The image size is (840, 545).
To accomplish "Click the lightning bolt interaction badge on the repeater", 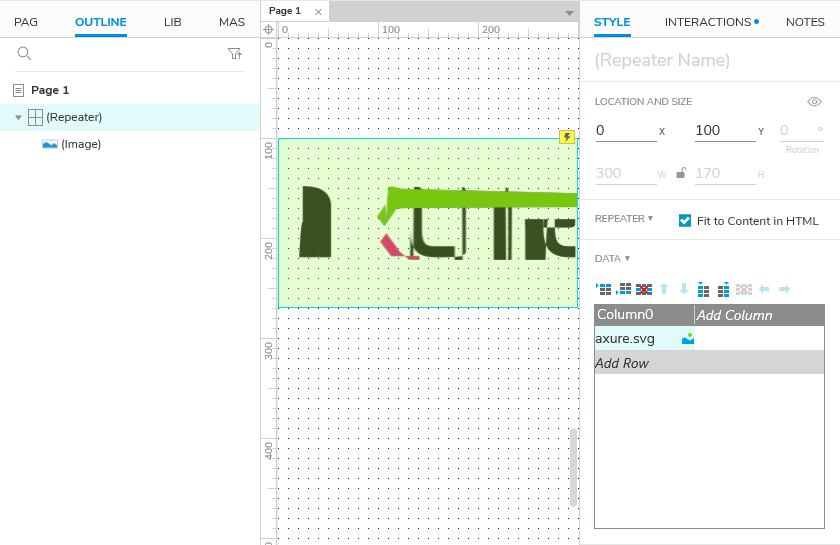I will (567, 137).
